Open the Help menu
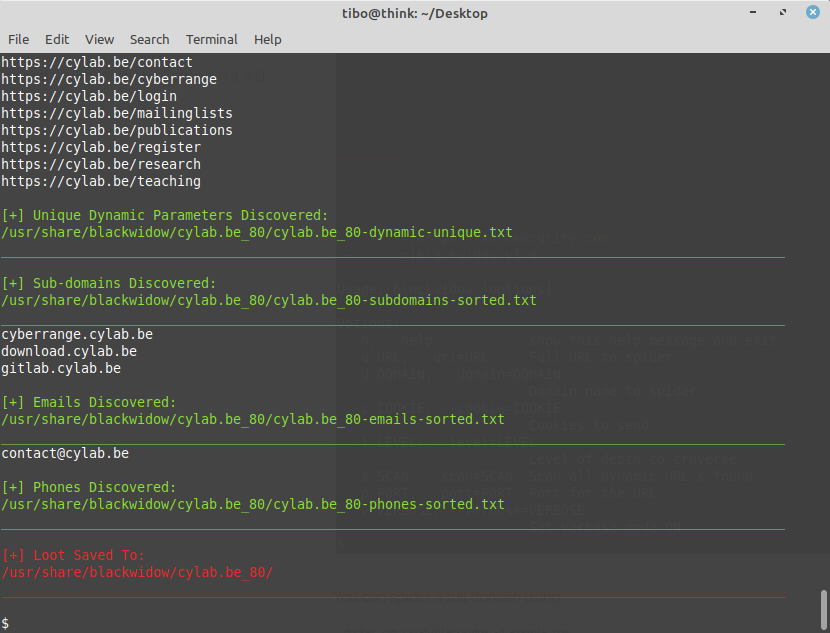Screen dimensions: 830x633 click(x=267, y=40)
